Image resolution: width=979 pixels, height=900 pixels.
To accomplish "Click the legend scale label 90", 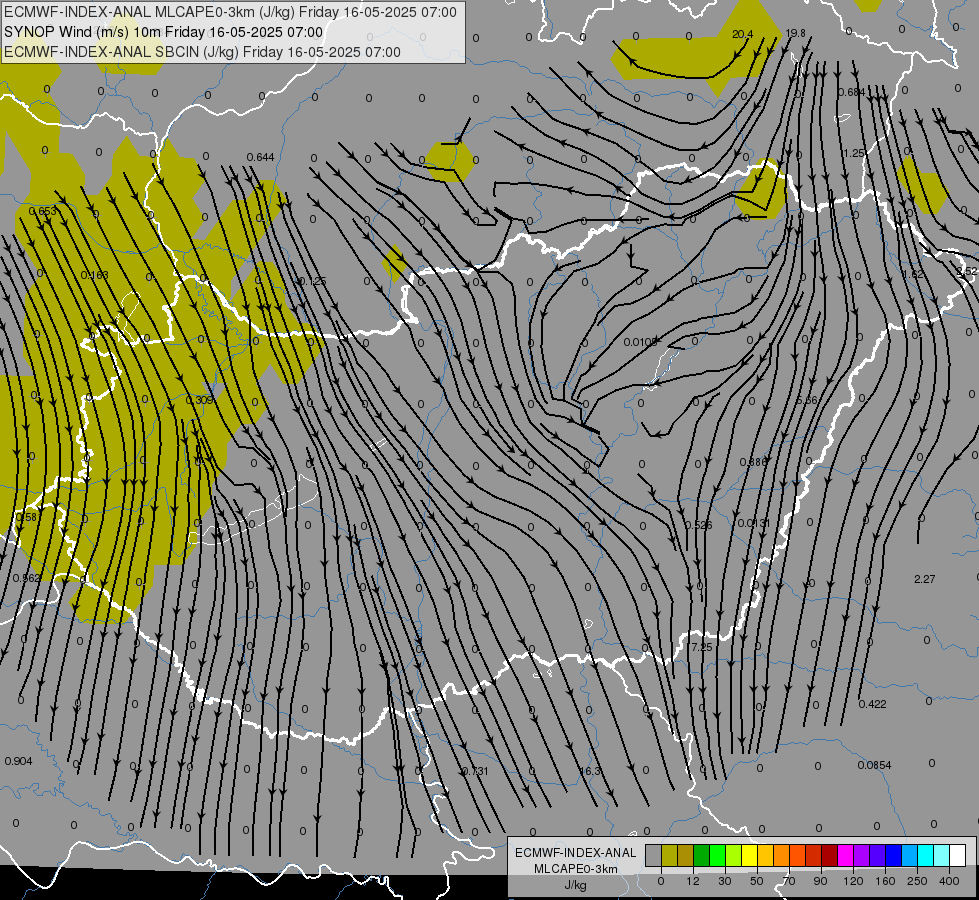I will 821,881.
